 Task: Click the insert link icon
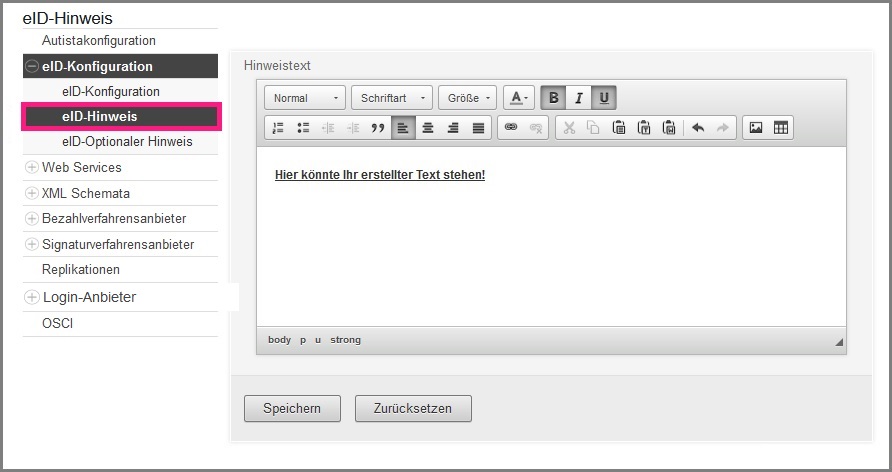point(510,128)
